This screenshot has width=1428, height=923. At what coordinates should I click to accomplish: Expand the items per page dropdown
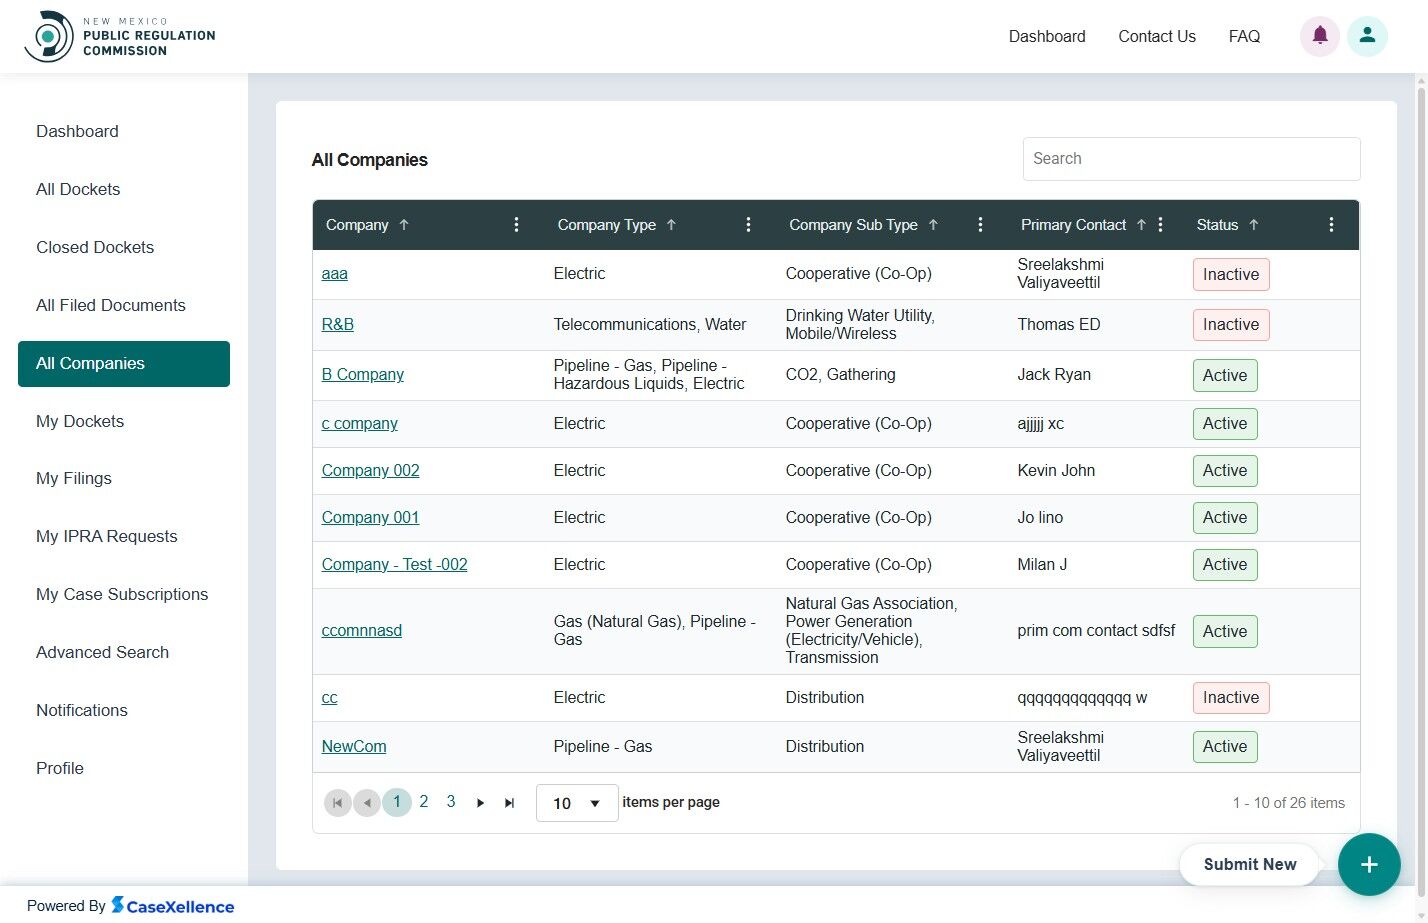[x=577, y=803]
